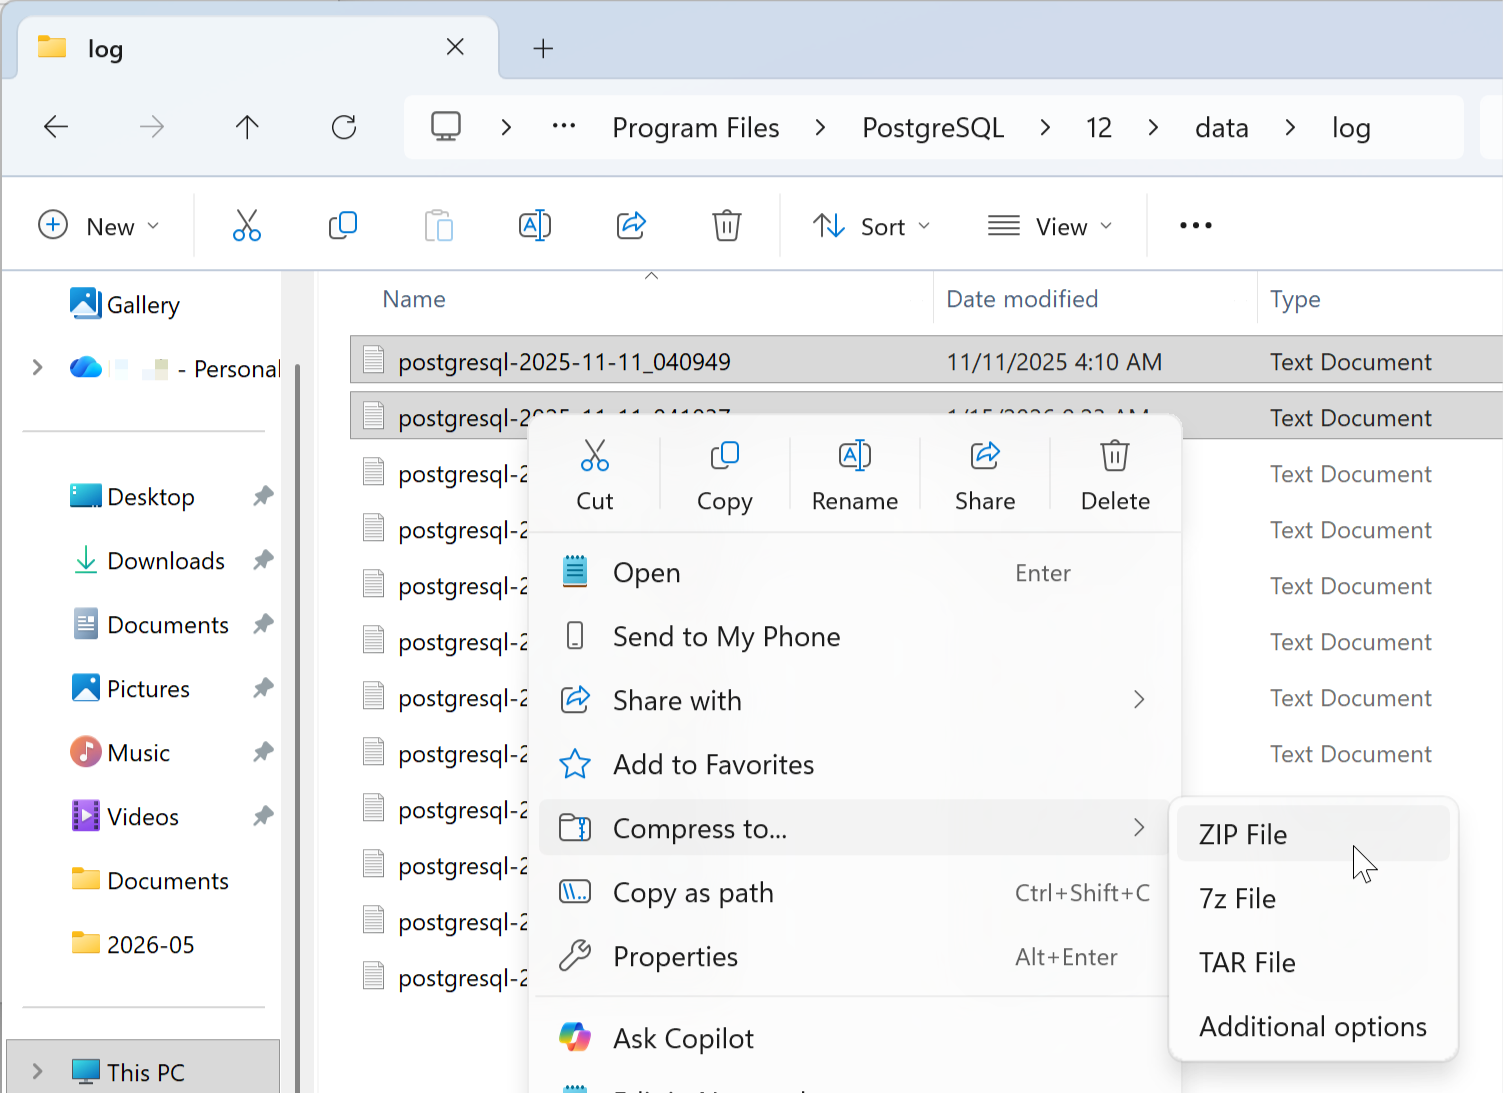1503x1093 pixels.
Task: Open the Sort dropdown
Action: point(871,226)
